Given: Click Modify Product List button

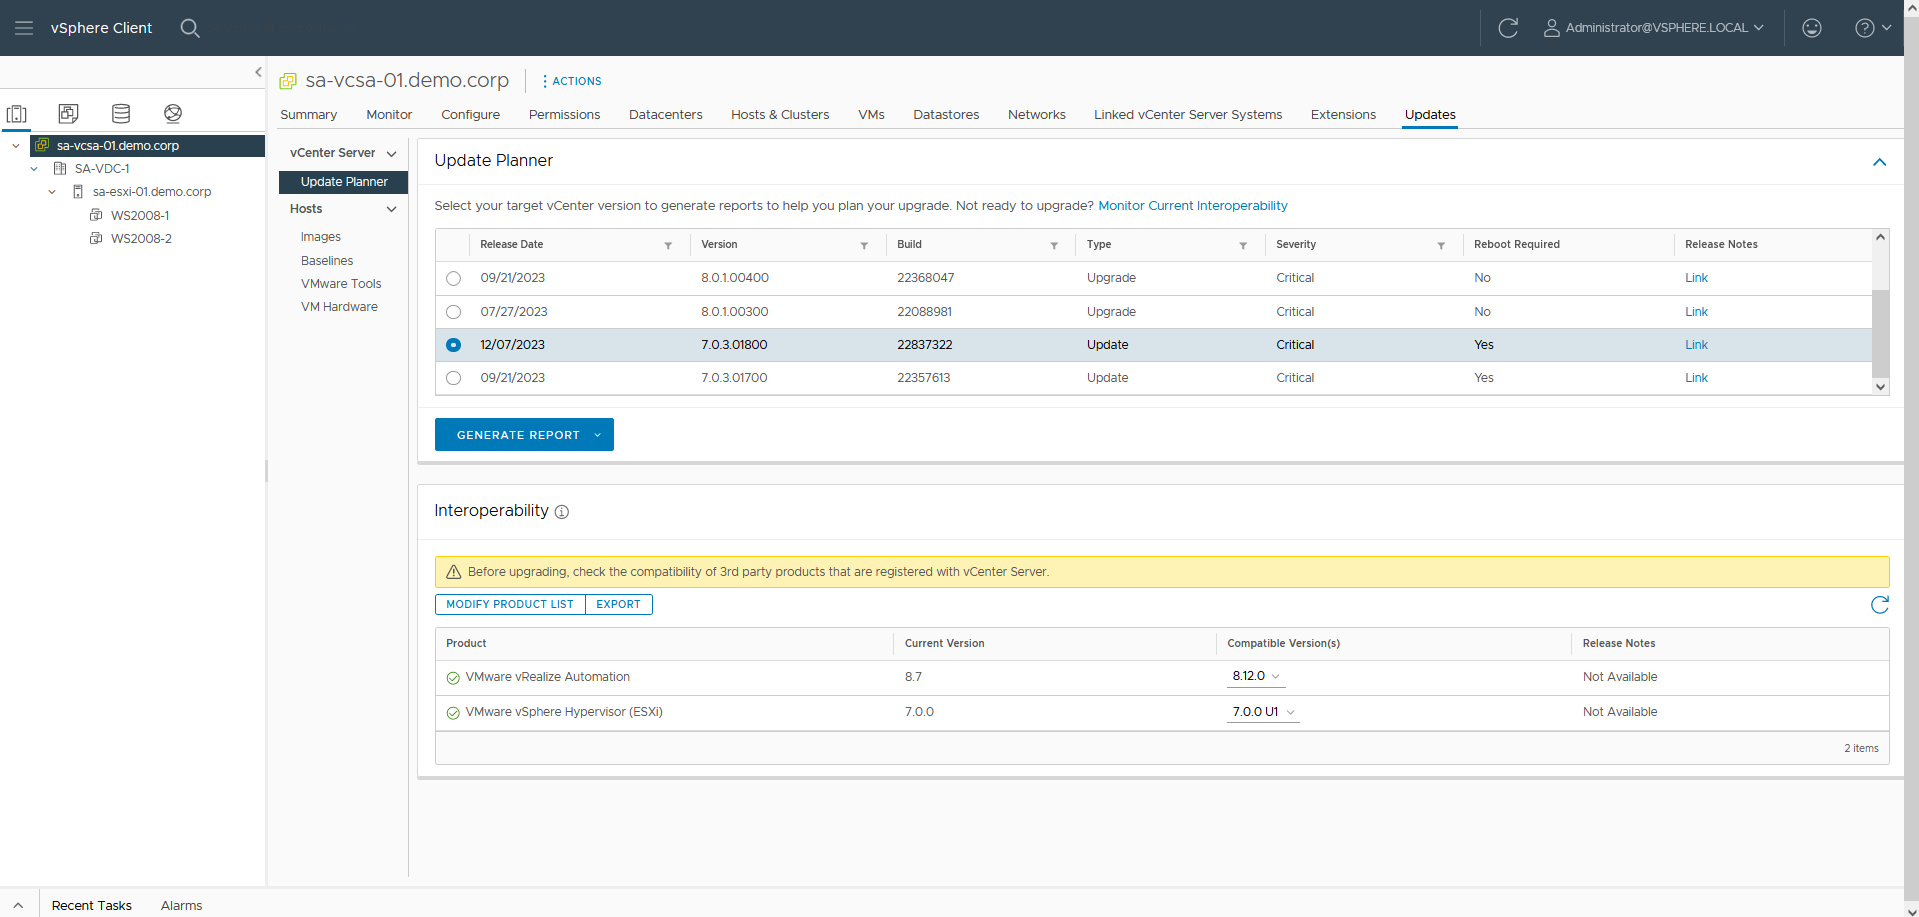Looking at the screenshot, I should tap(510, 604).
